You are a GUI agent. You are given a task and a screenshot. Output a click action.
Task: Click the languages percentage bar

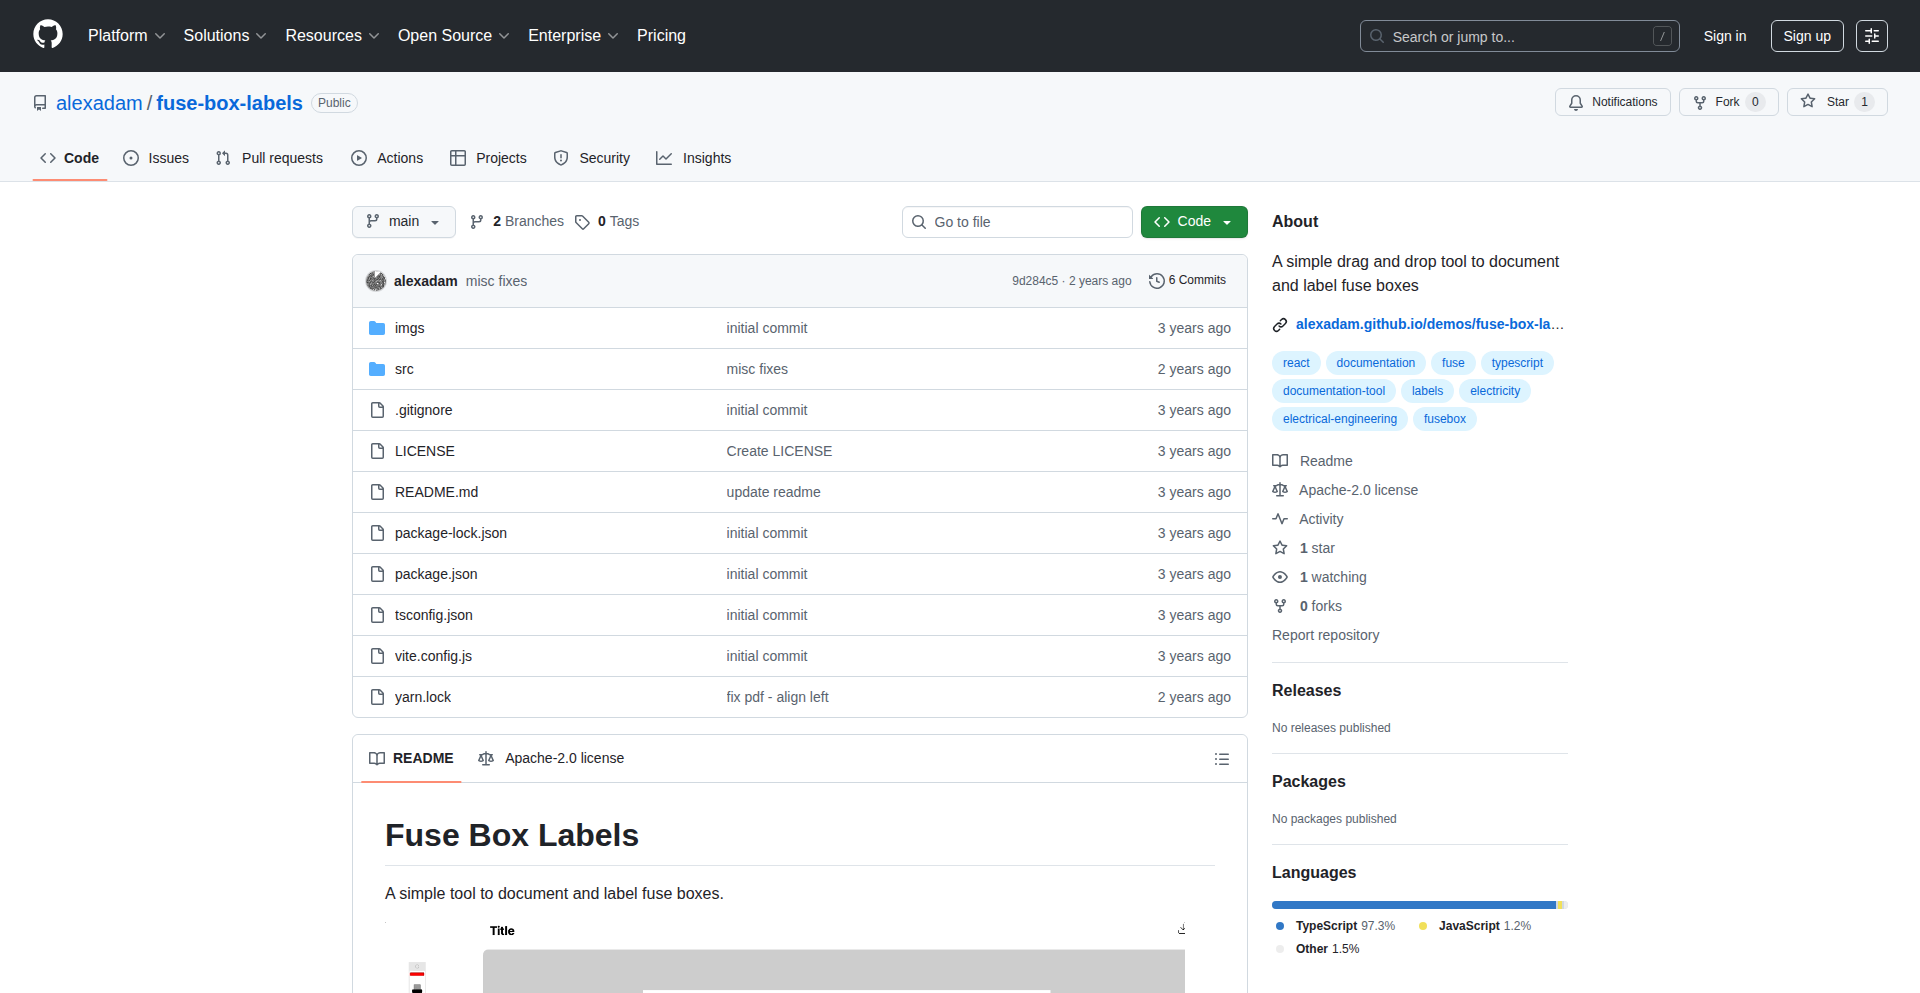click(1418, 905)
